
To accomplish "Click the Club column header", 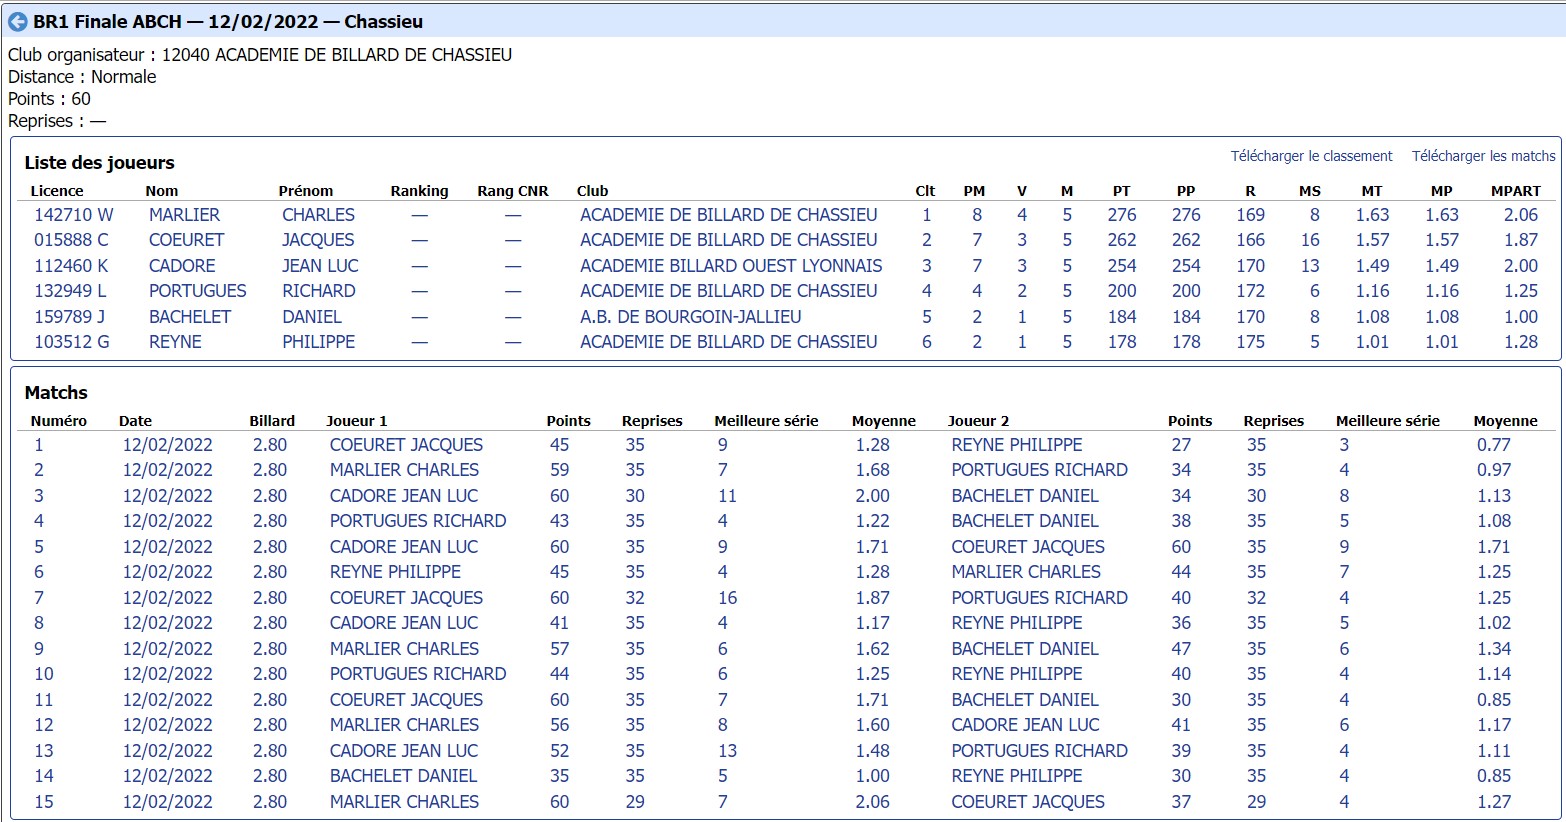I will tap(592, 191).
